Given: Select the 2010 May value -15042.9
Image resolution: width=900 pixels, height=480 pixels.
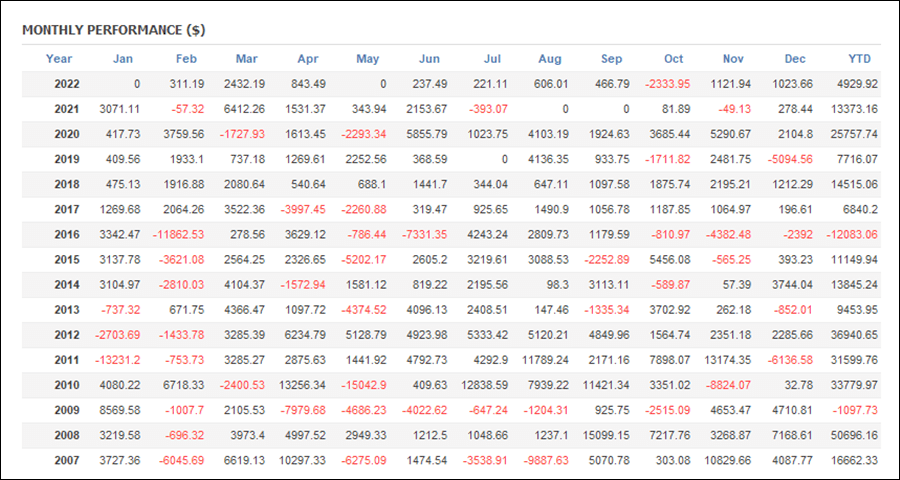Looking at the screenshot, I should tap(362, 385).
